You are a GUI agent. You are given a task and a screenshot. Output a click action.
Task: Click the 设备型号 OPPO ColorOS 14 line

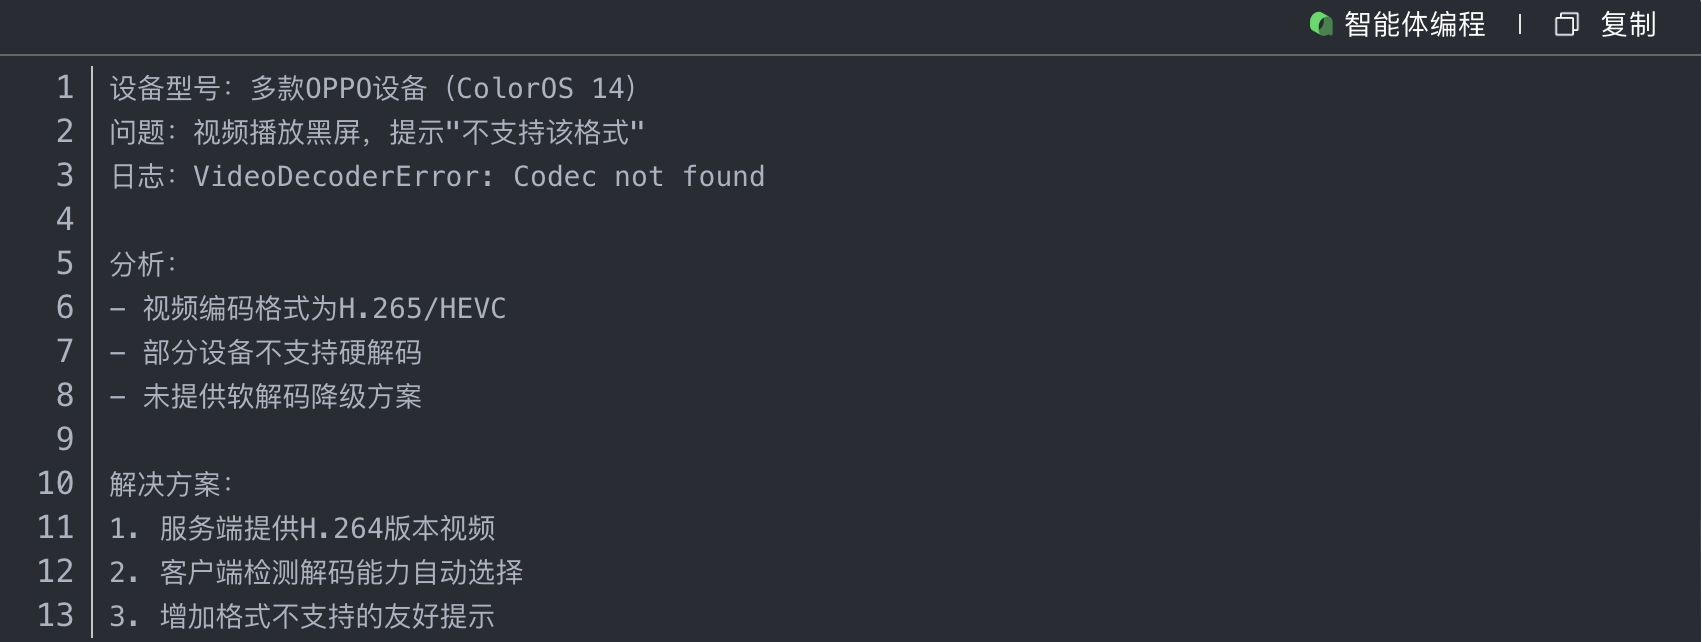coord(373,88)
